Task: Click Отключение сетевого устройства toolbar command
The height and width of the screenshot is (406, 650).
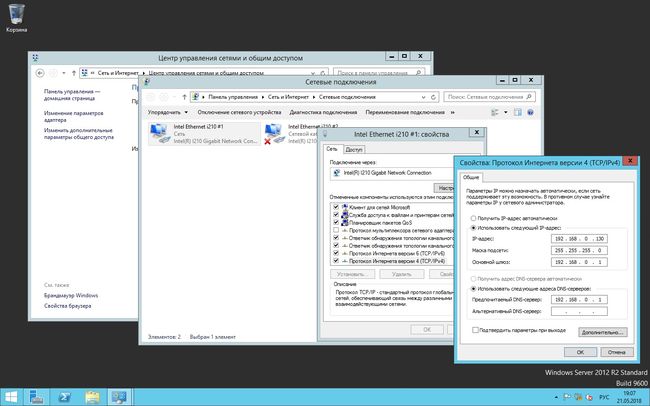Action: point(239,112)
